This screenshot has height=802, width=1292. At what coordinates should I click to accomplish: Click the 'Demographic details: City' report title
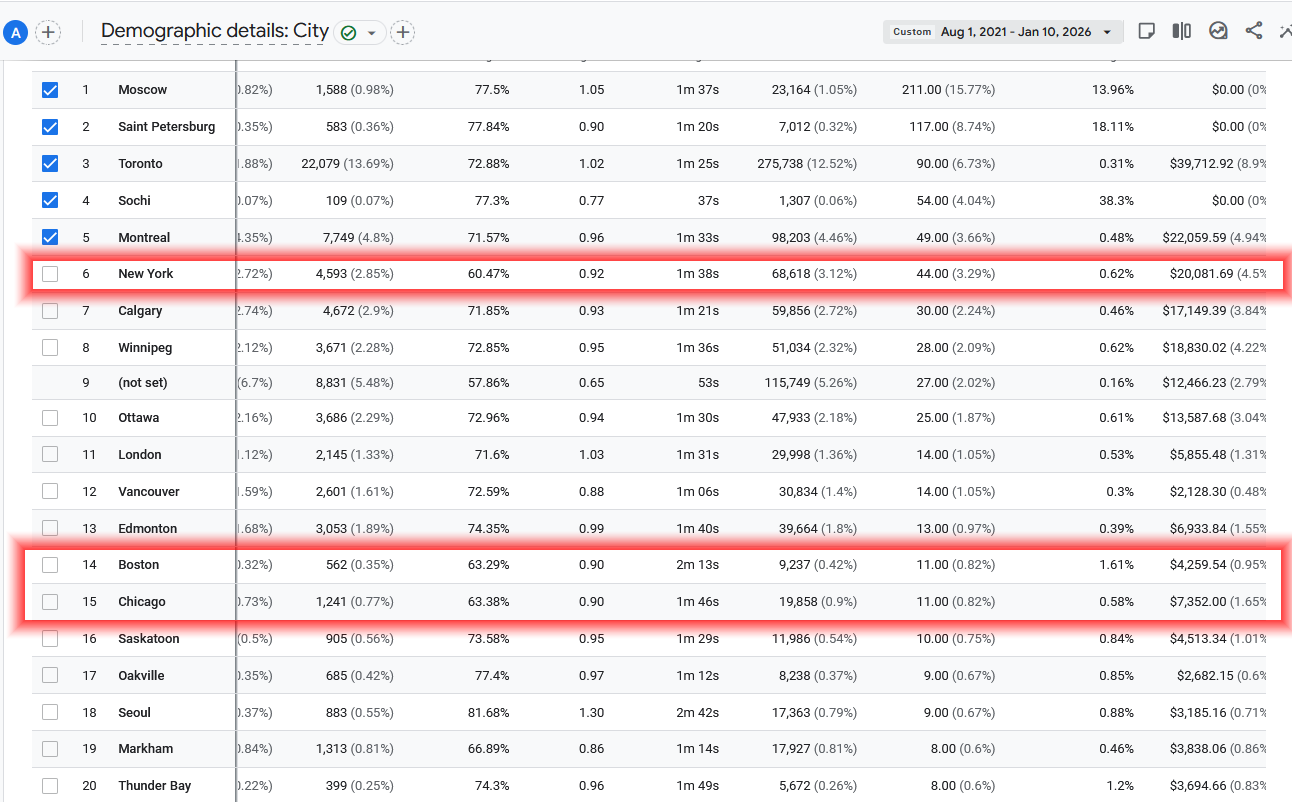(215, 31)
